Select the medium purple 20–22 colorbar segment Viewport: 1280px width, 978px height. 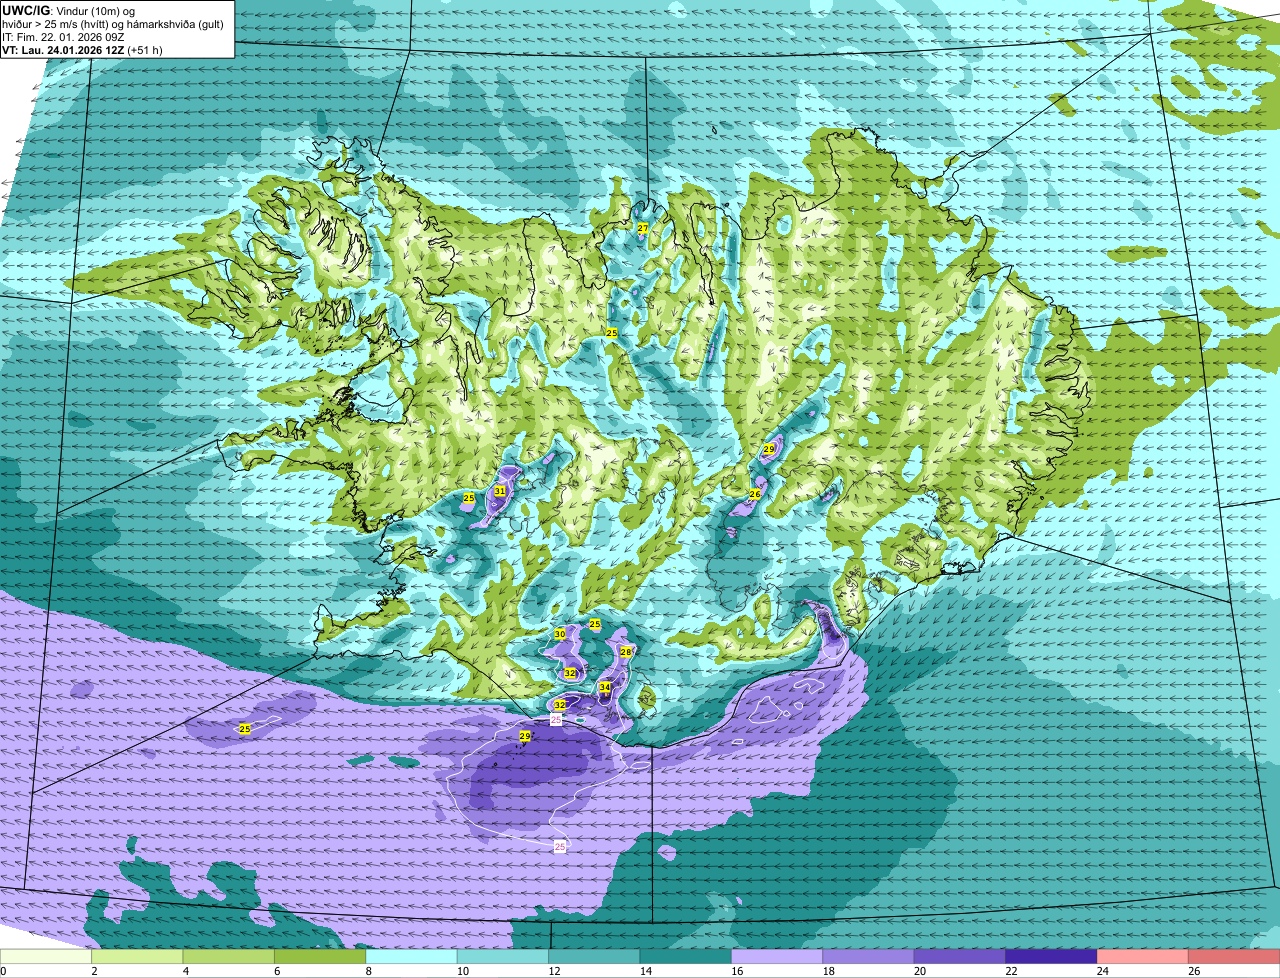pyautogui.click(x=961, y=957)
